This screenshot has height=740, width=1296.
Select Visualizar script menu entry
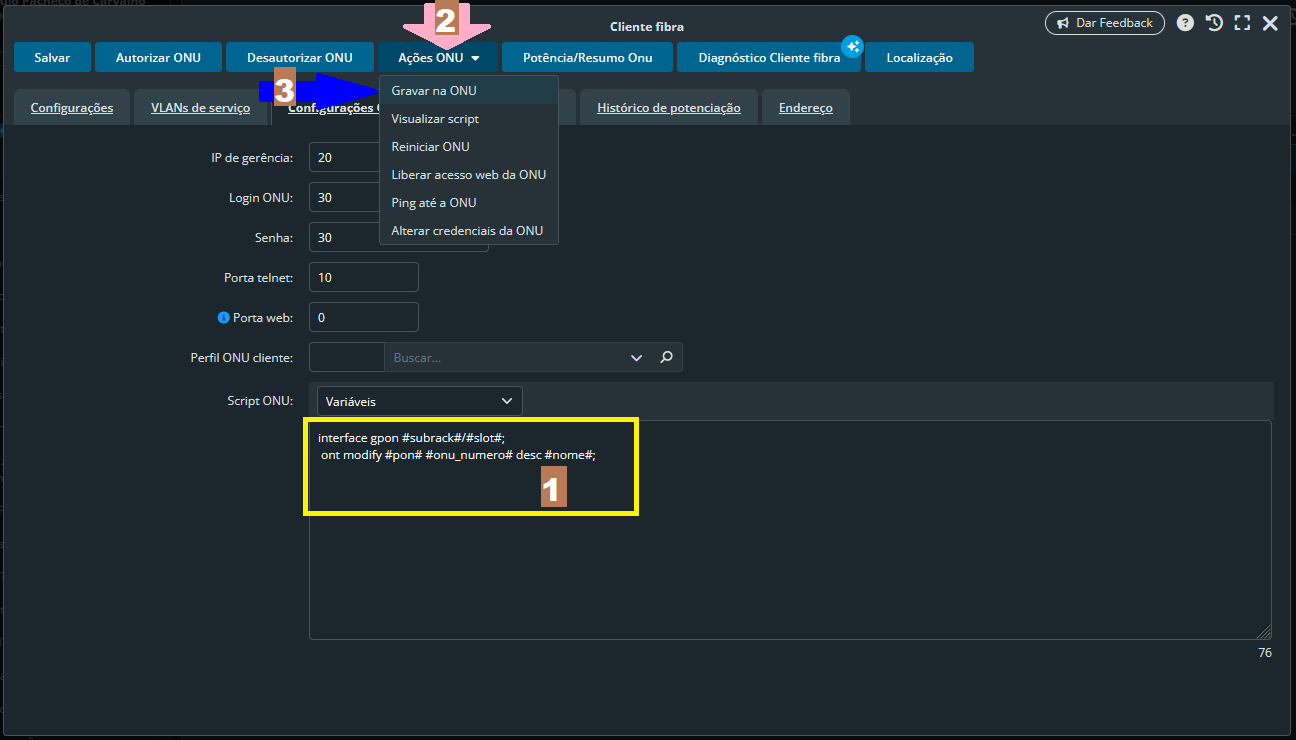pos(435,119)
